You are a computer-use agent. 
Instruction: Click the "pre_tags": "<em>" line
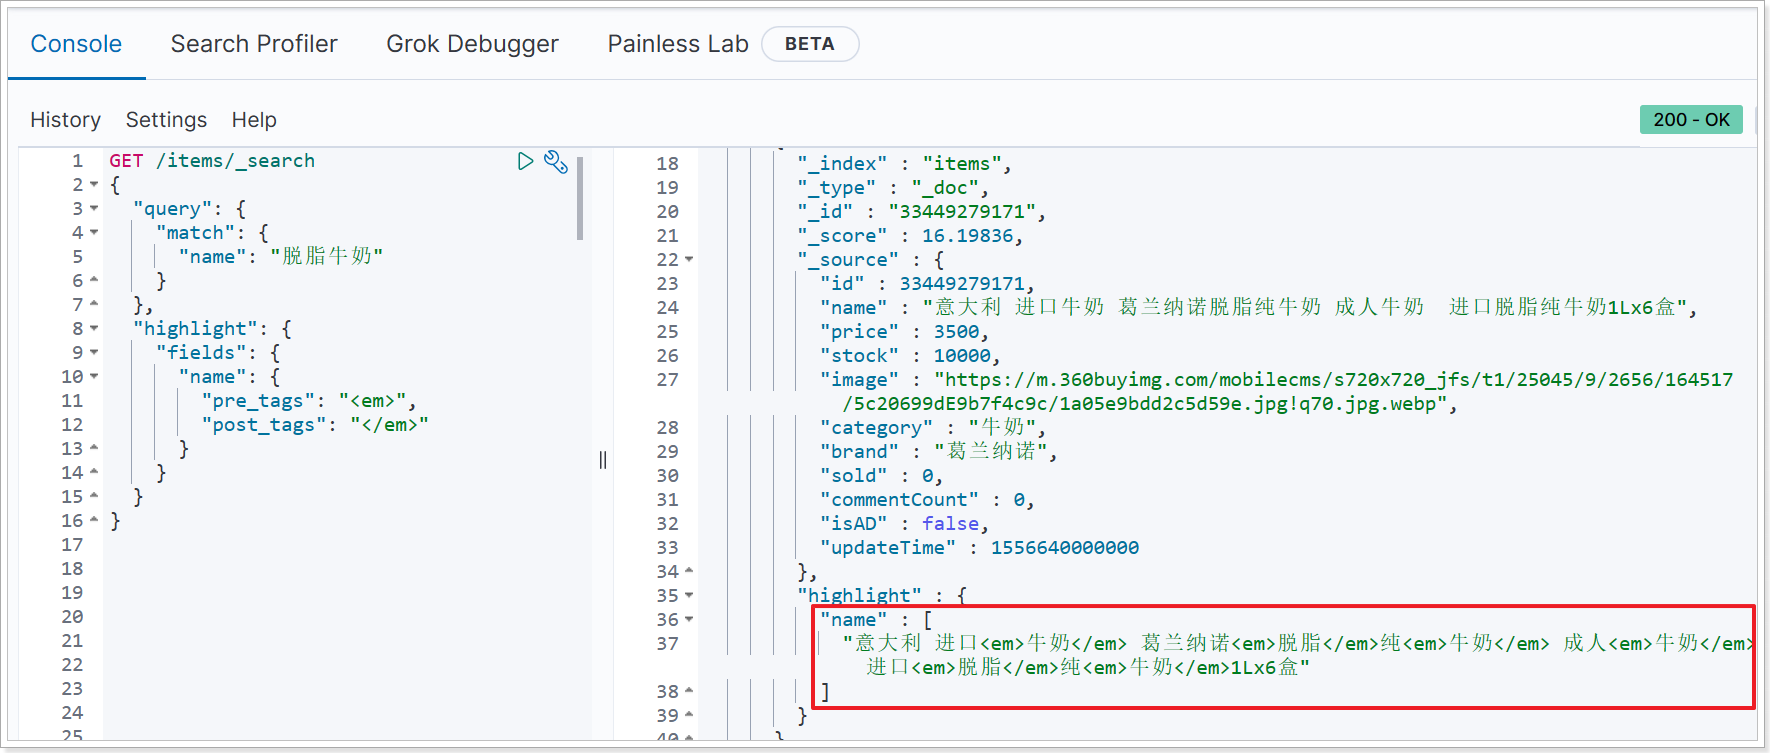tap(309, 401)
